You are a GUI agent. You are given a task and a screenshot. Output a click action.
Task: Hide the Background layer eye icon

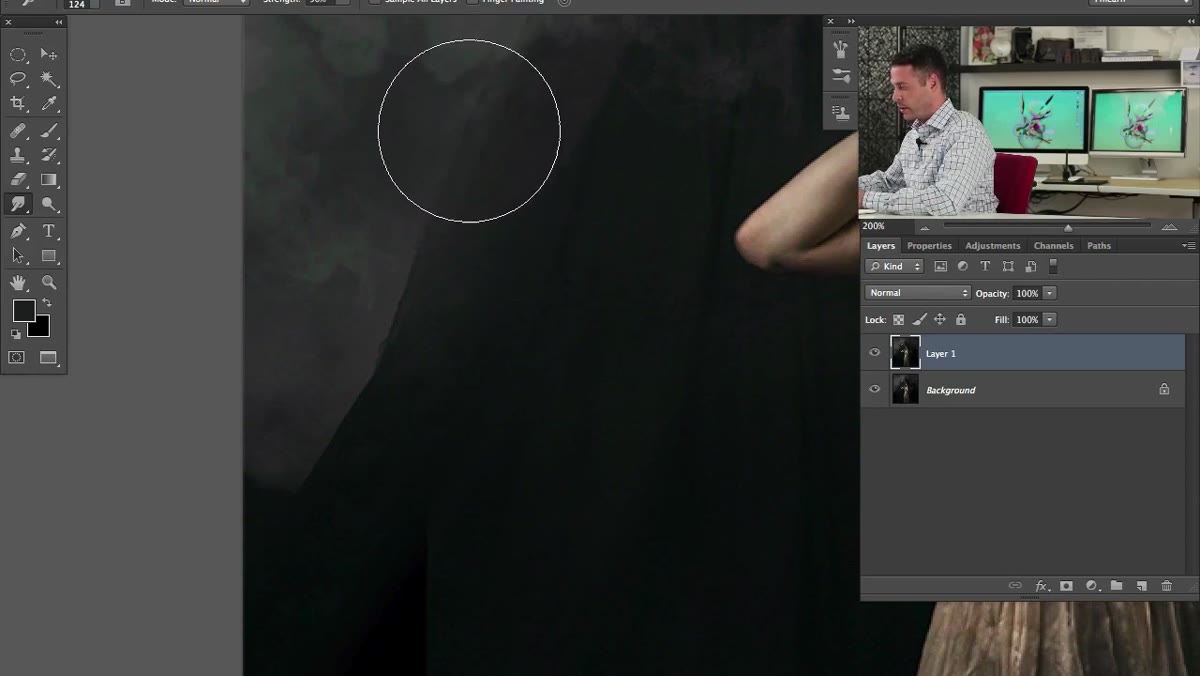pos(875,390)
